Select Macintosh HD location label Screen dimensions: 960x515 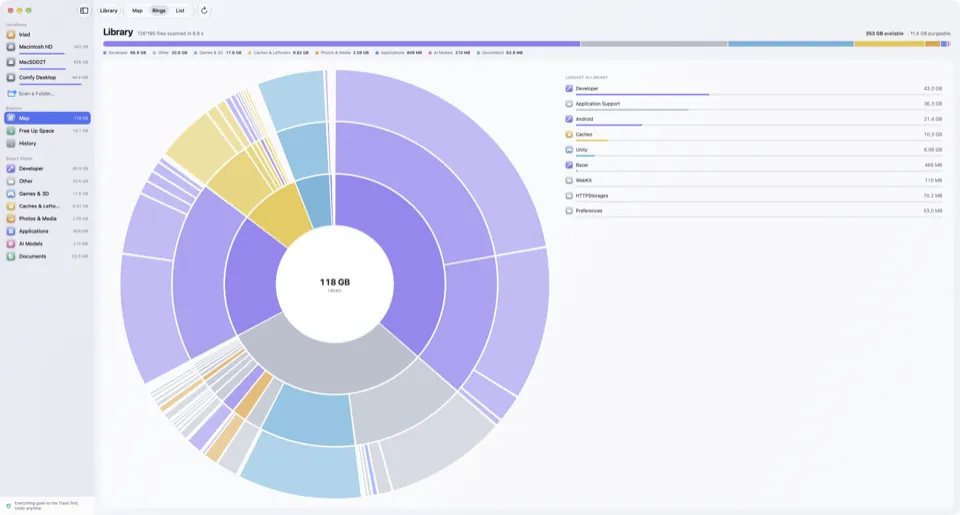coord(36,47)
